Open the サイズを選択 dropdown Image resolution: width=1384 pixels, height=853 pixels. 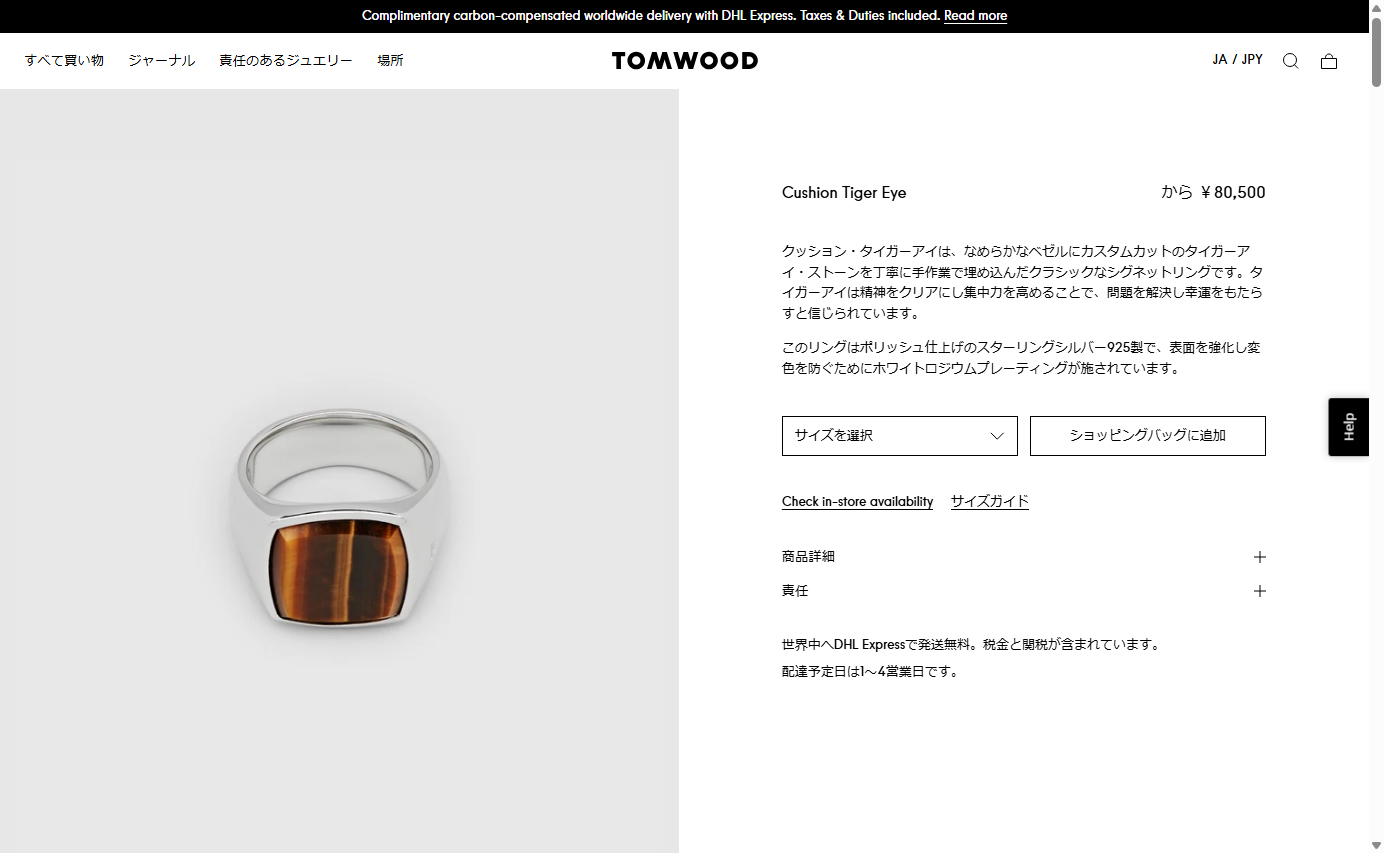coord(900,436)
